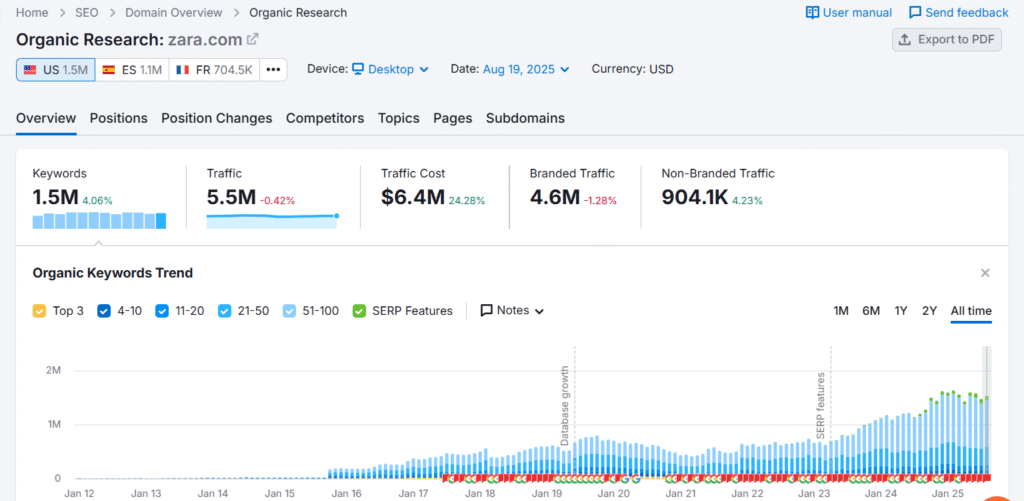1024x501 pixels.
Task: Click the US flag icon
Action: pos(30,70)
